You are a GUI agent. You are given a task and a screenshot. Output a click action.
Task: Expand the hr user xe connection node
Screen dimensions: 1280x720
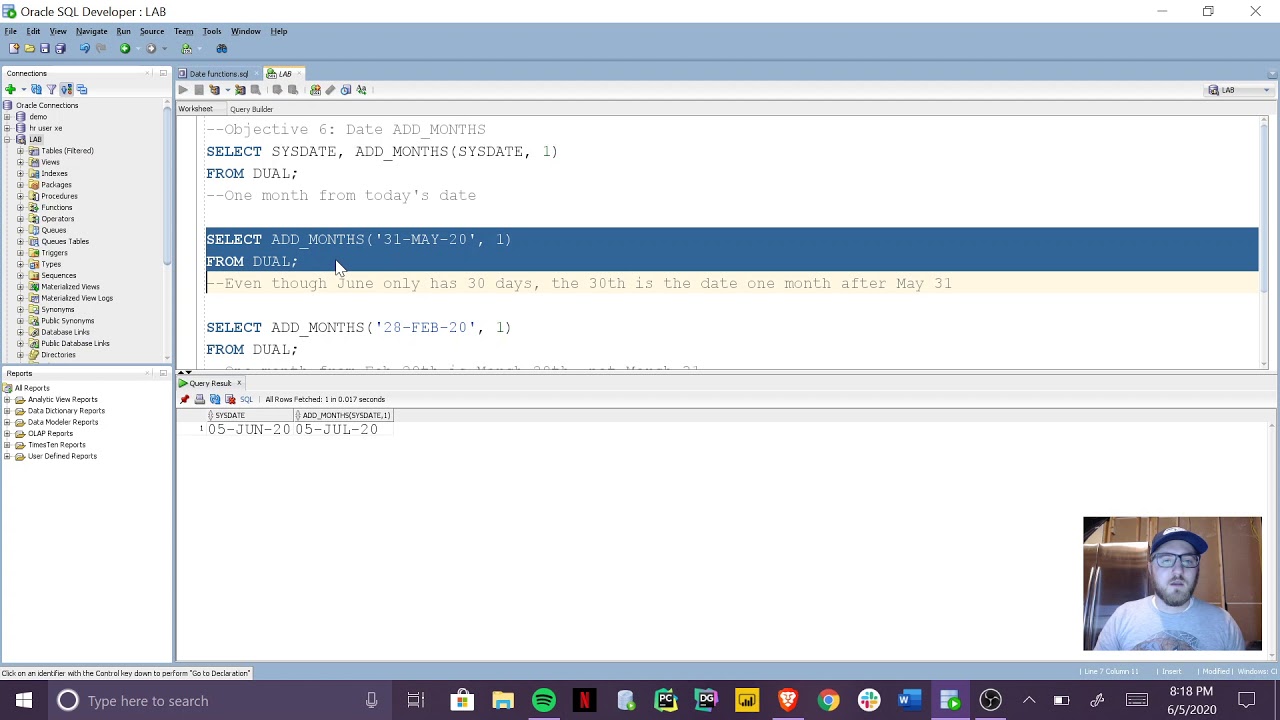pos(7,128)
